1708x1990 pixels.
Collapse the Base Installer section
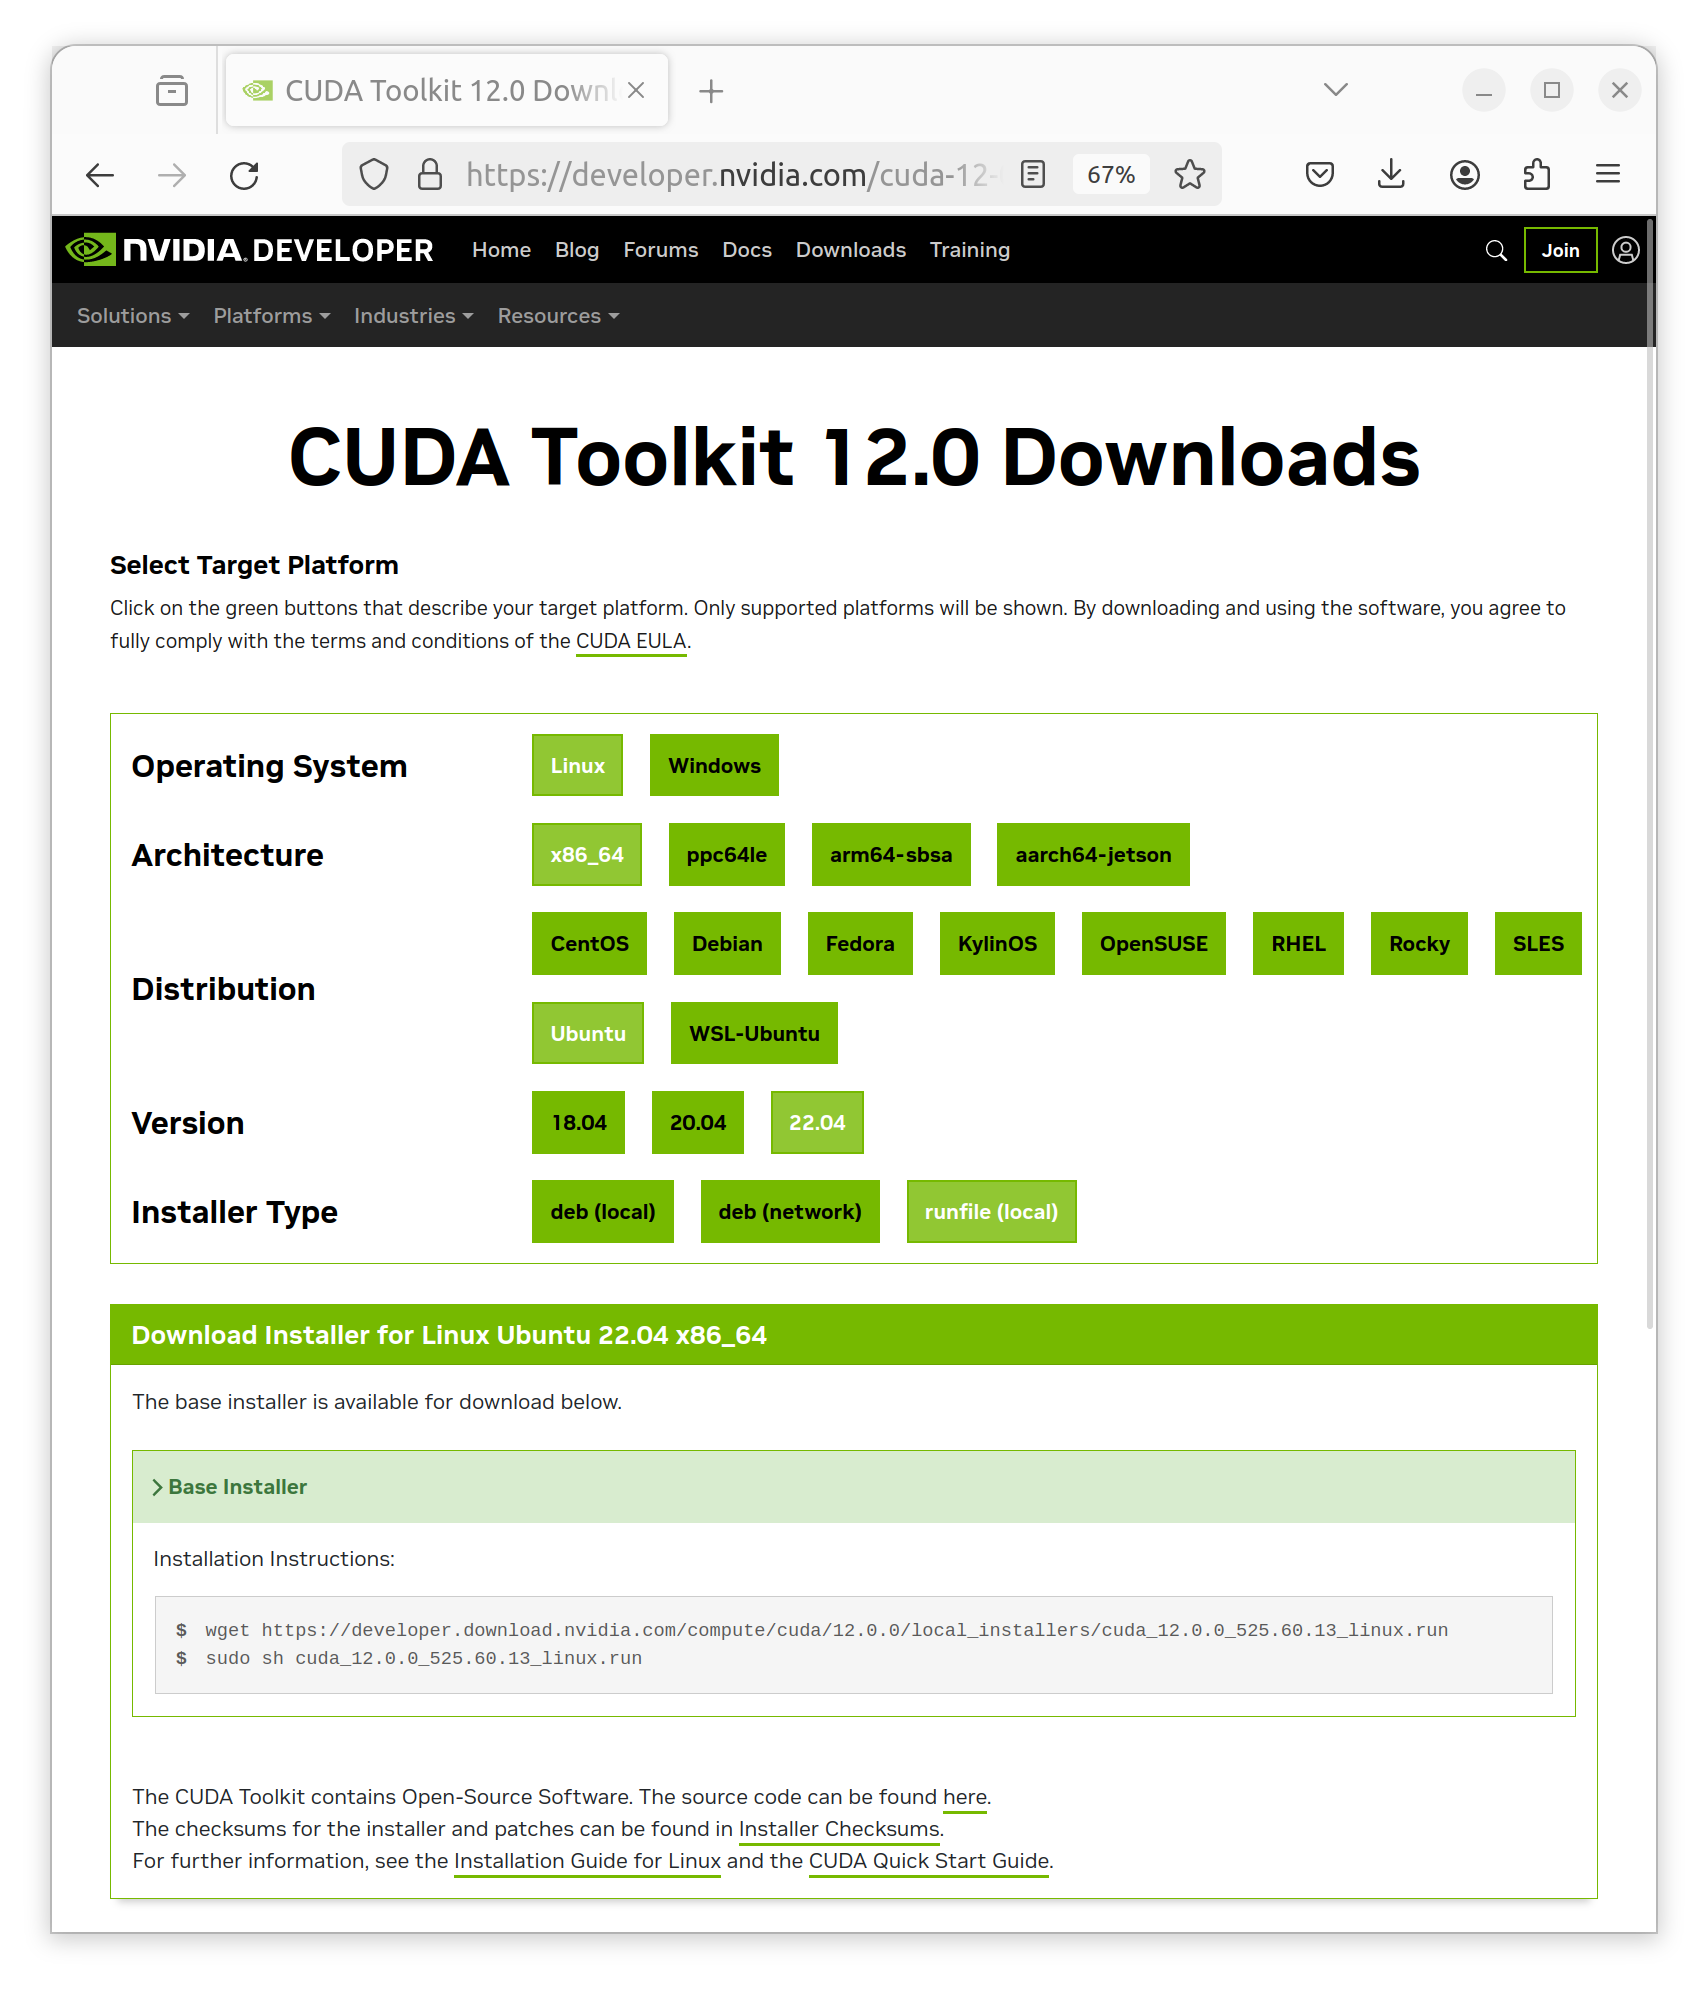[x=853, y=1487]
